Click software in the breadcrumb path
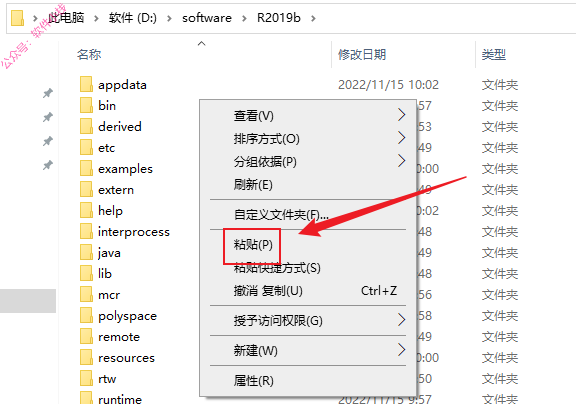Image resolution: width=576 pixels, height=404 pixels. (x=207, y=18)
